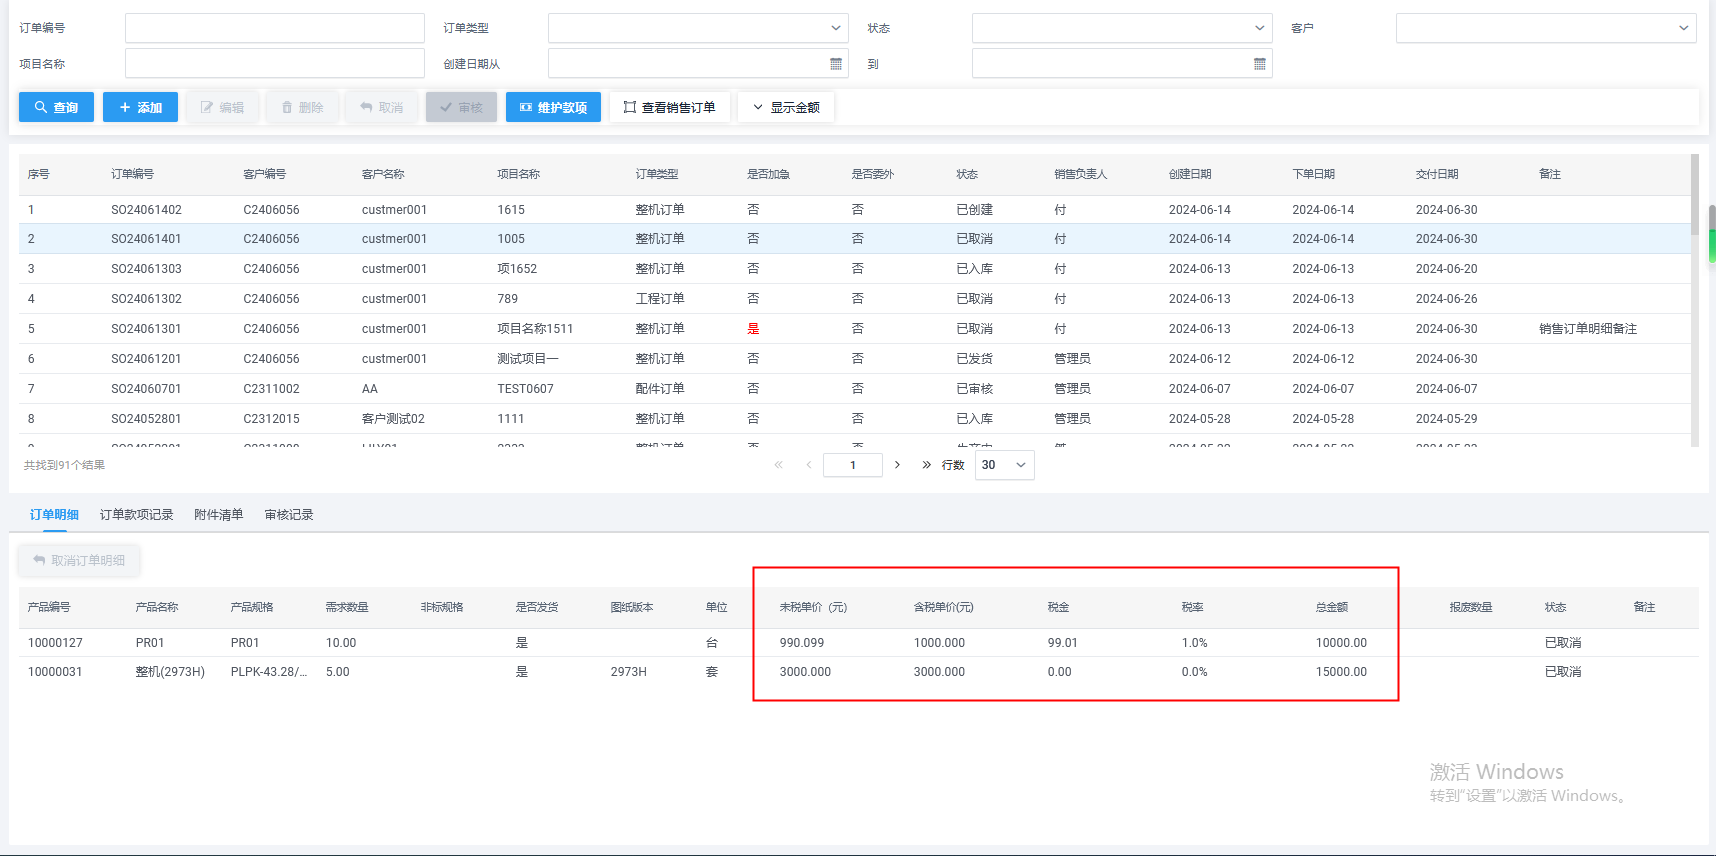The height and width of the screenshot is (856, 1716).
Task: Click the 添加 add button
Action: pos(140,107)
